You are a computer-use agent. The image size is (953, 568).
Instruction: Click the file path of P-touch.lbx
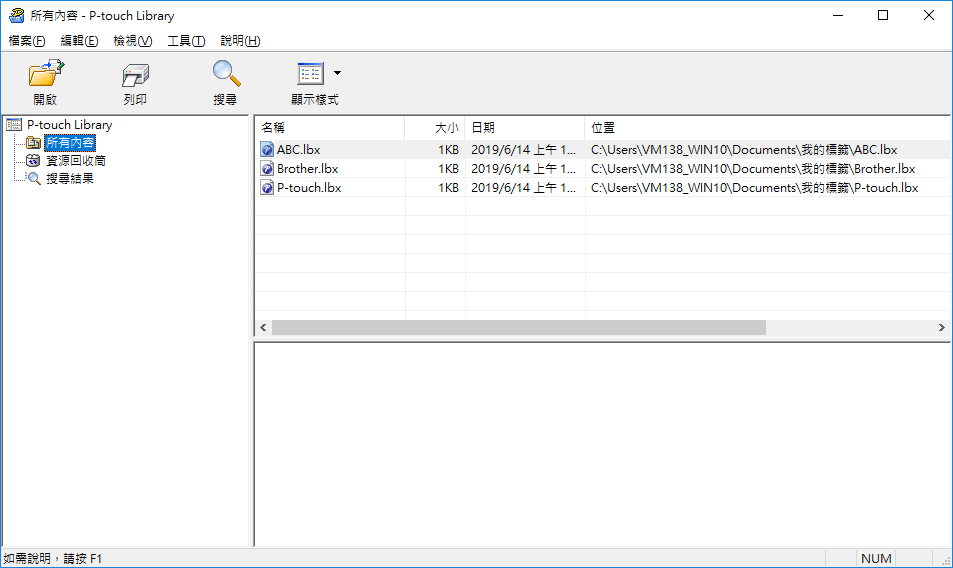754,188
